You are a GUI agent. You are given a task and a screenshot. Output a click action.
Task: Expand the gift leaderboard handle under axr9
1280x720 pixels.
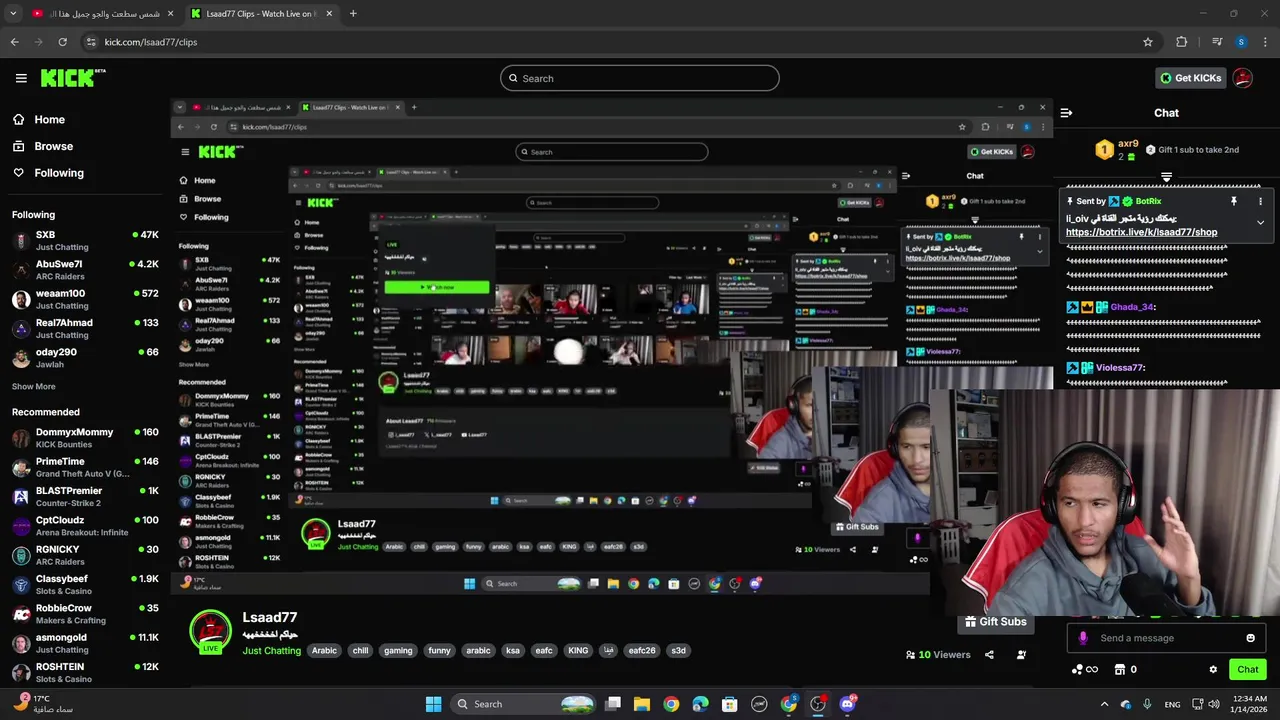click(x=1166, y=176)
